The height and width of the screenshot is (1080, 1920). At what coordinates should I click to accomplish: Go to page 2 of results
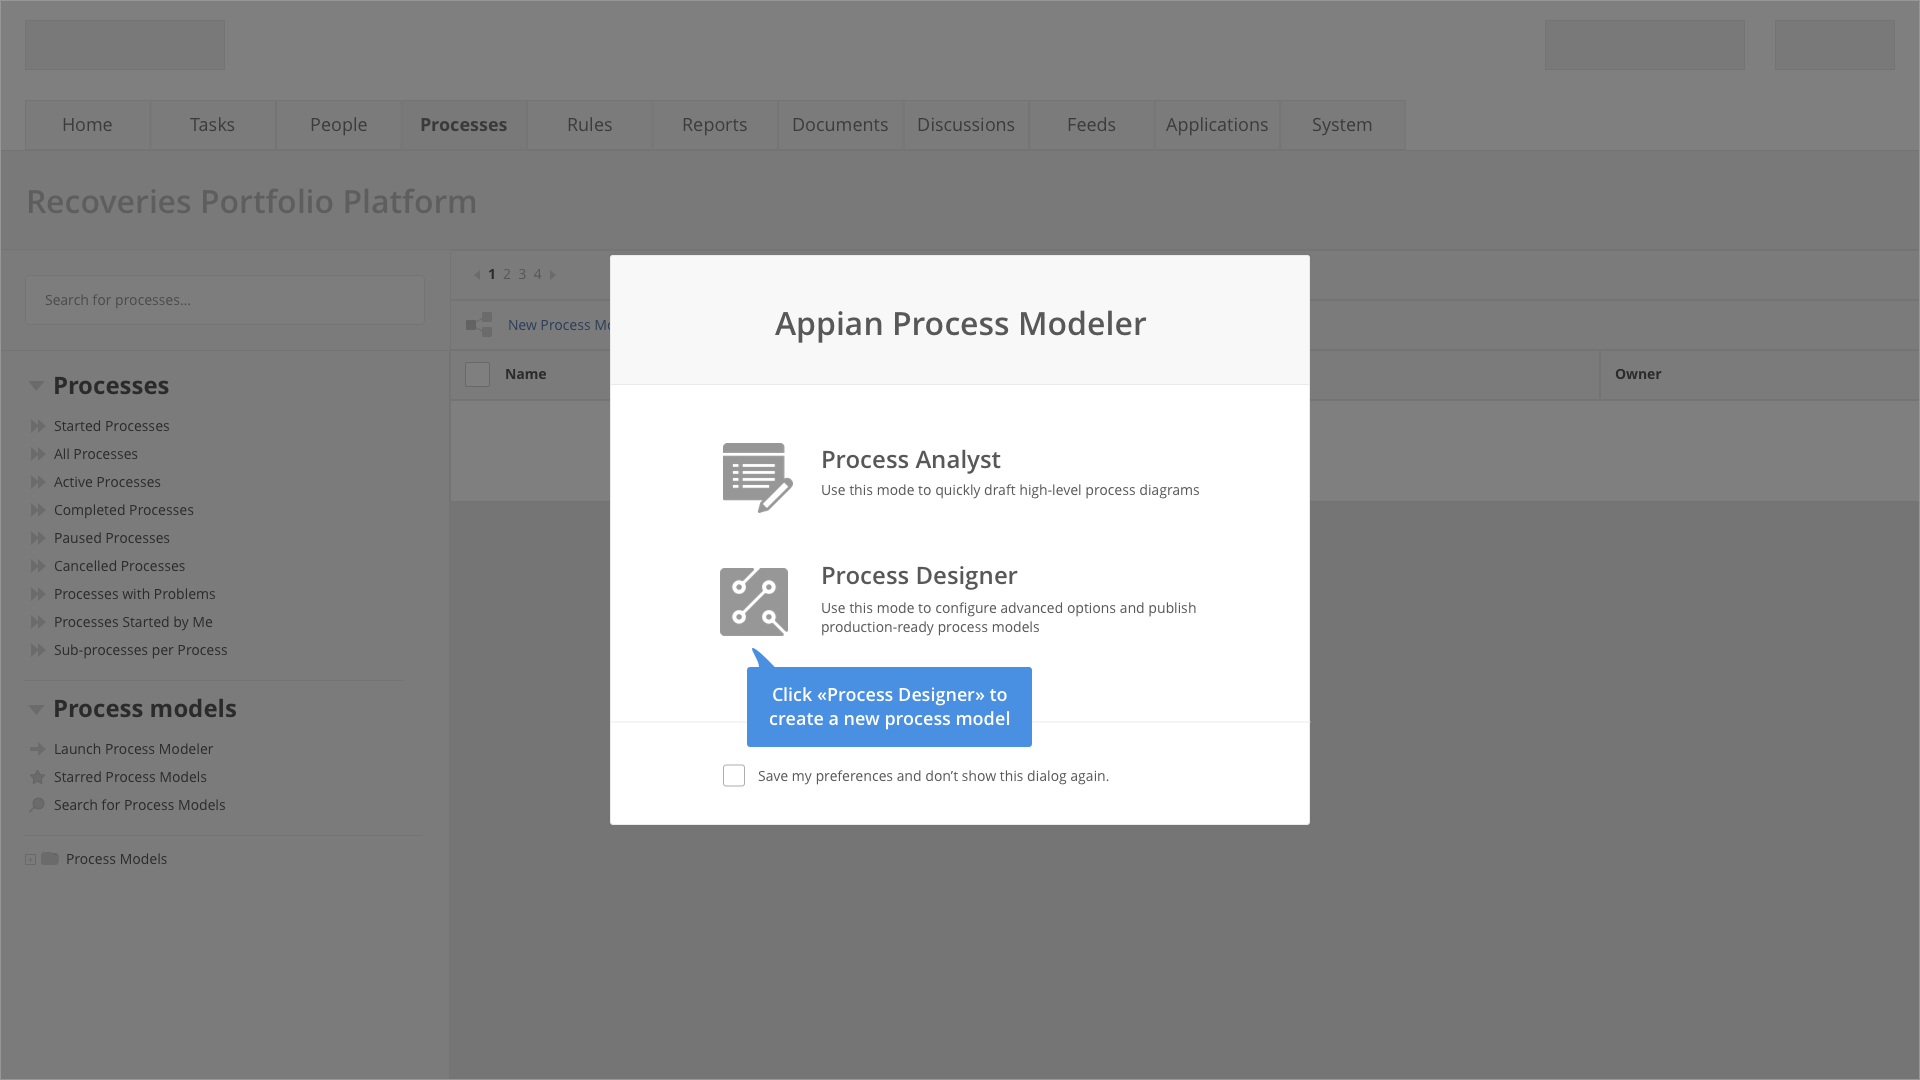(x=507, y=274)
